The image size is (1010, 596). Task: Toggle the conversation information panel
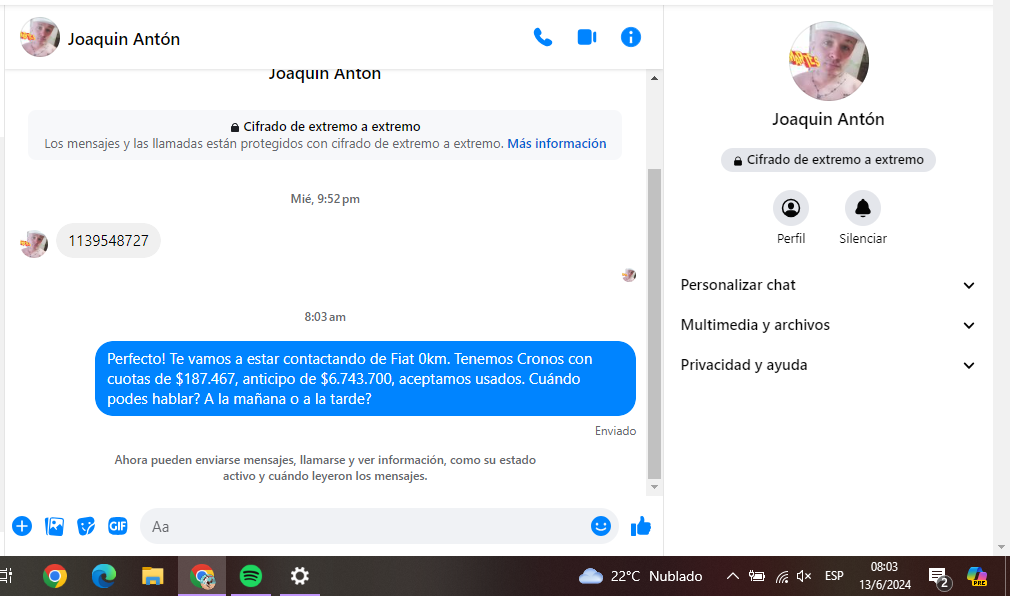[x=630, y=38]
